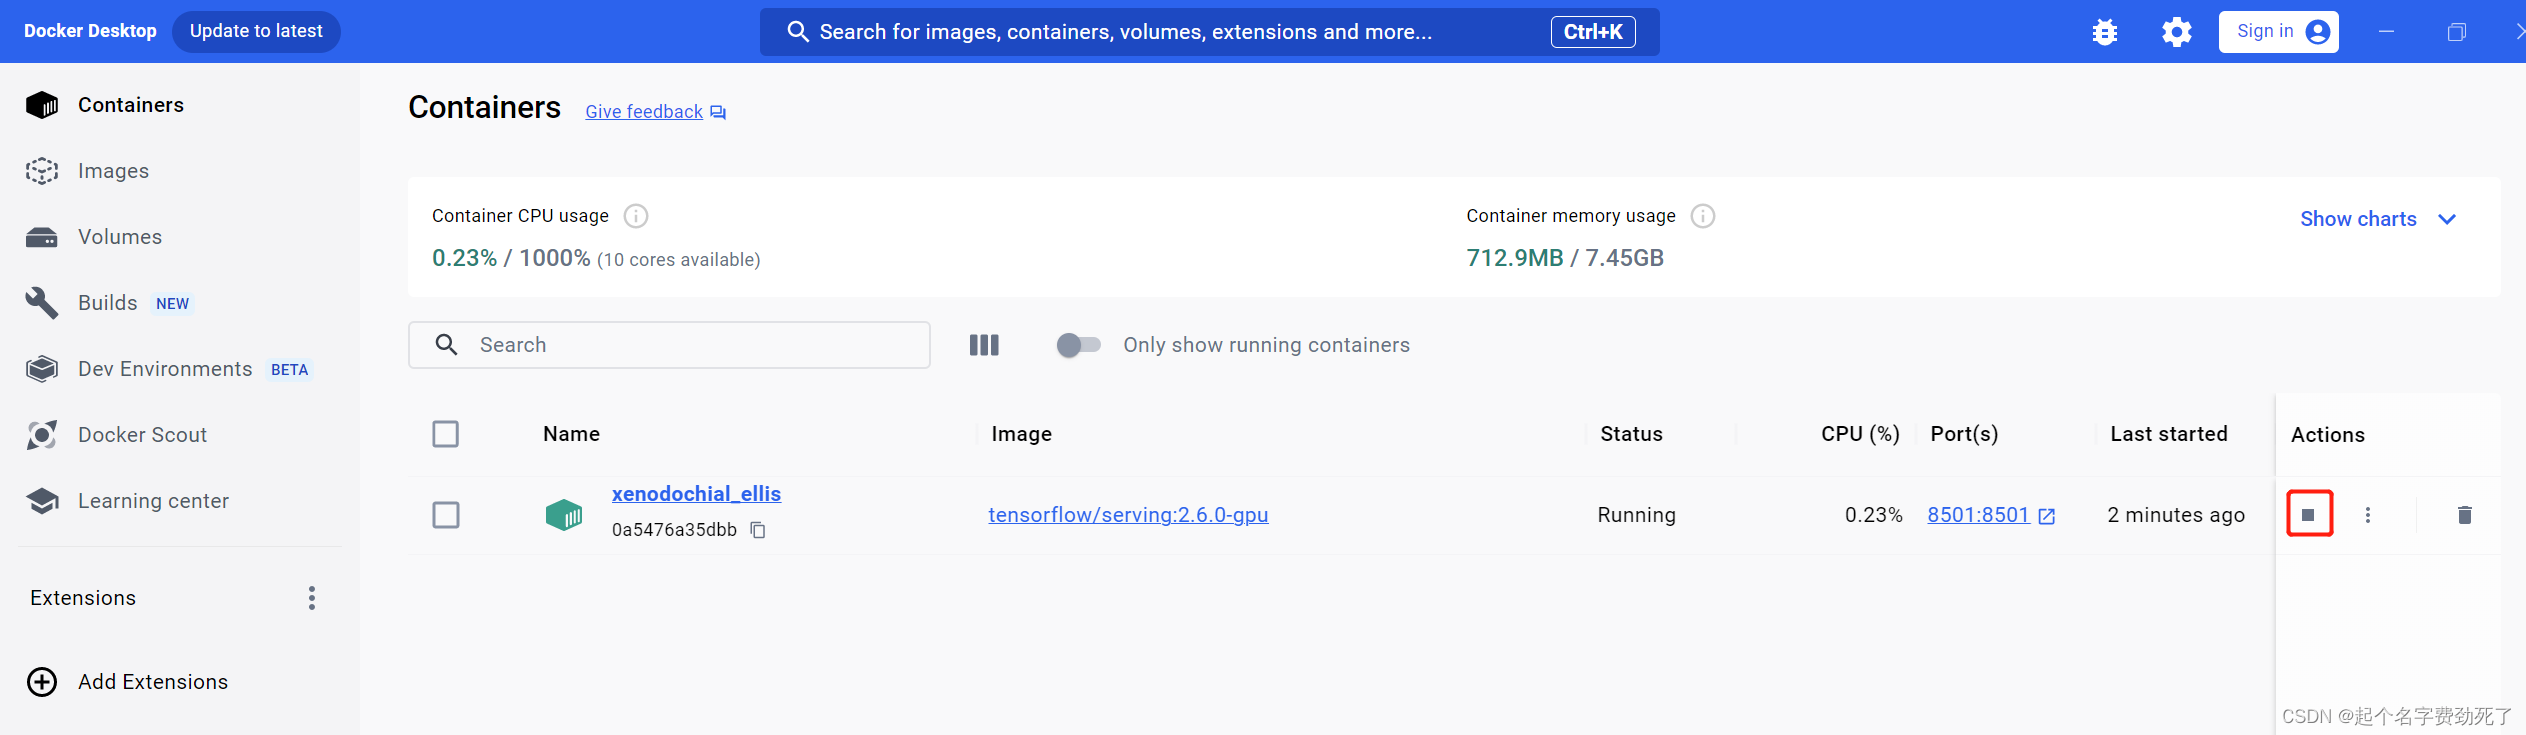This screenshot has height=735, width=2526.
Task: Click the 0.23% CPU cell
Action: (x=1873, y=515)
